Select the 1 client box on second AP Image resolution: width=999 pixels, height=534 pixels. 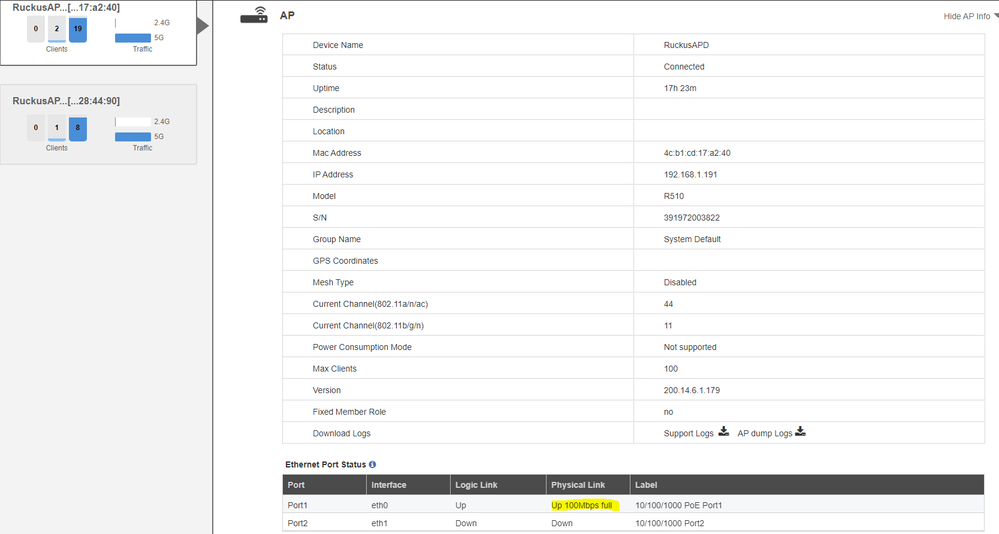(57, 129)
